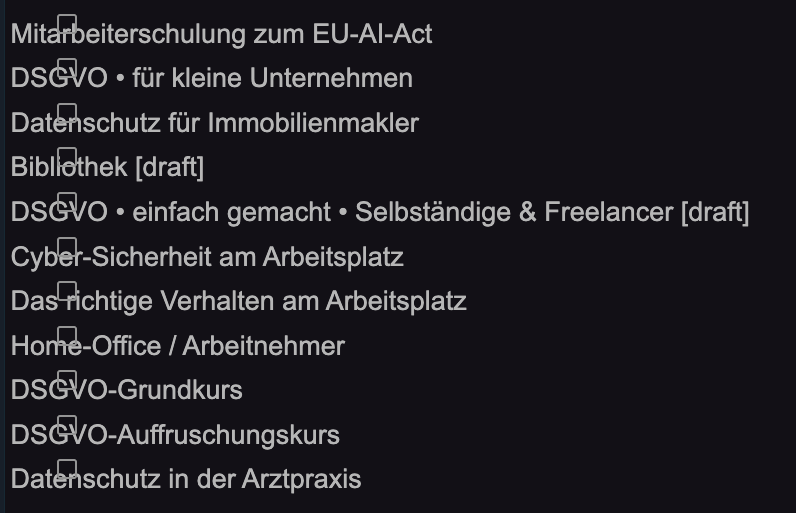Select the DSGVO-Auffruschungskurs checkbox
796x513 pixels.
coord(67,425)
